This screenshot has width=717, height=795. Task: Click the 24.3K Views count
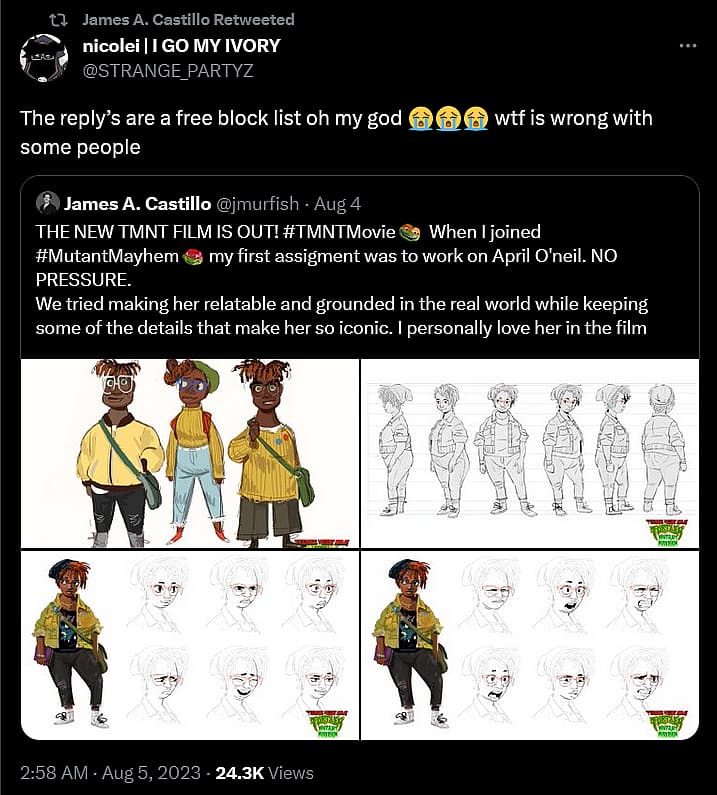(x=264, y=773)
